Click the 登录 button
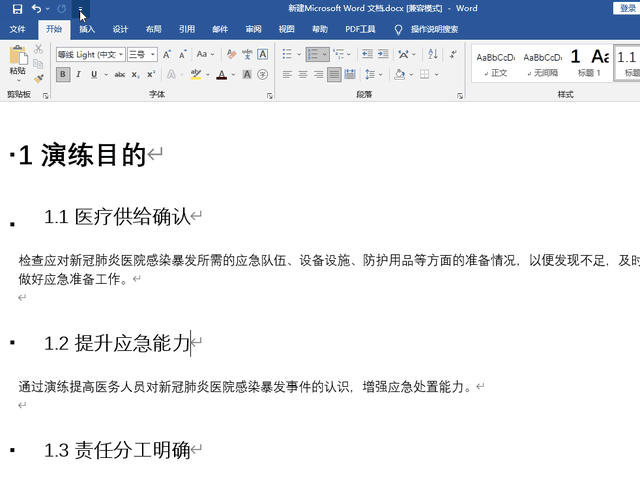The width and height of the screenshot is (640, 484). pyautogui.click(x=628, y=8)
